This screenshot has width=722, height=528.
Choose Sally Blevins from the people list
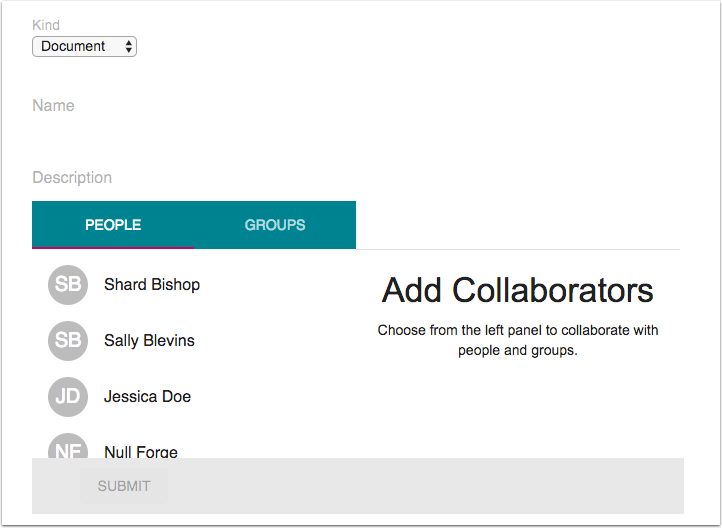[x=149, y=341]
